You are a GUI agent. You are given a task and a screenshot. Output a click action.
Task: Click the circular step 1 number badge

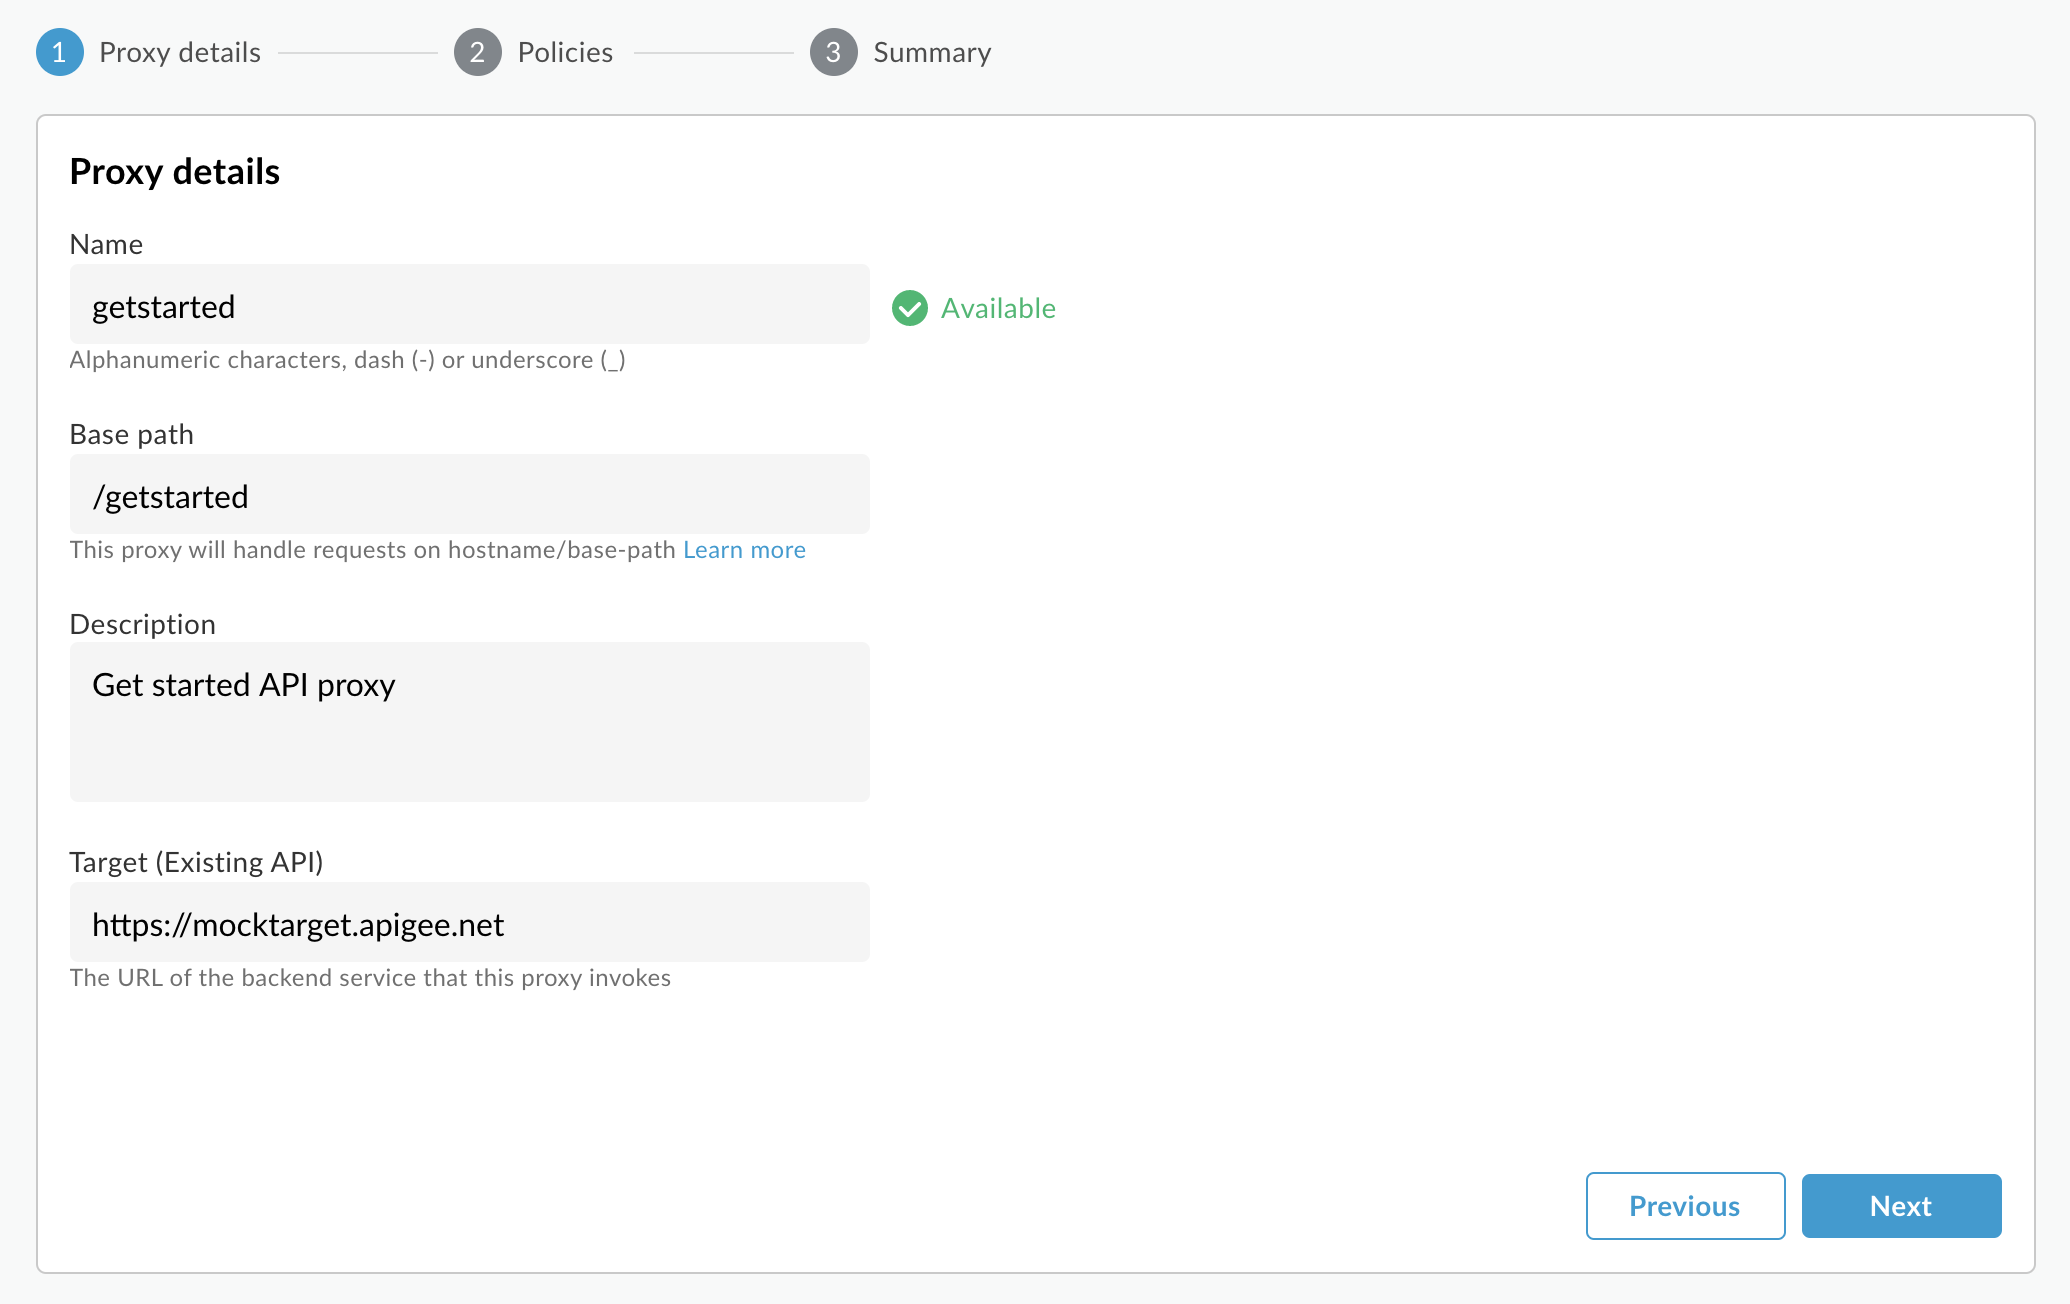click(x=59, y=51)
